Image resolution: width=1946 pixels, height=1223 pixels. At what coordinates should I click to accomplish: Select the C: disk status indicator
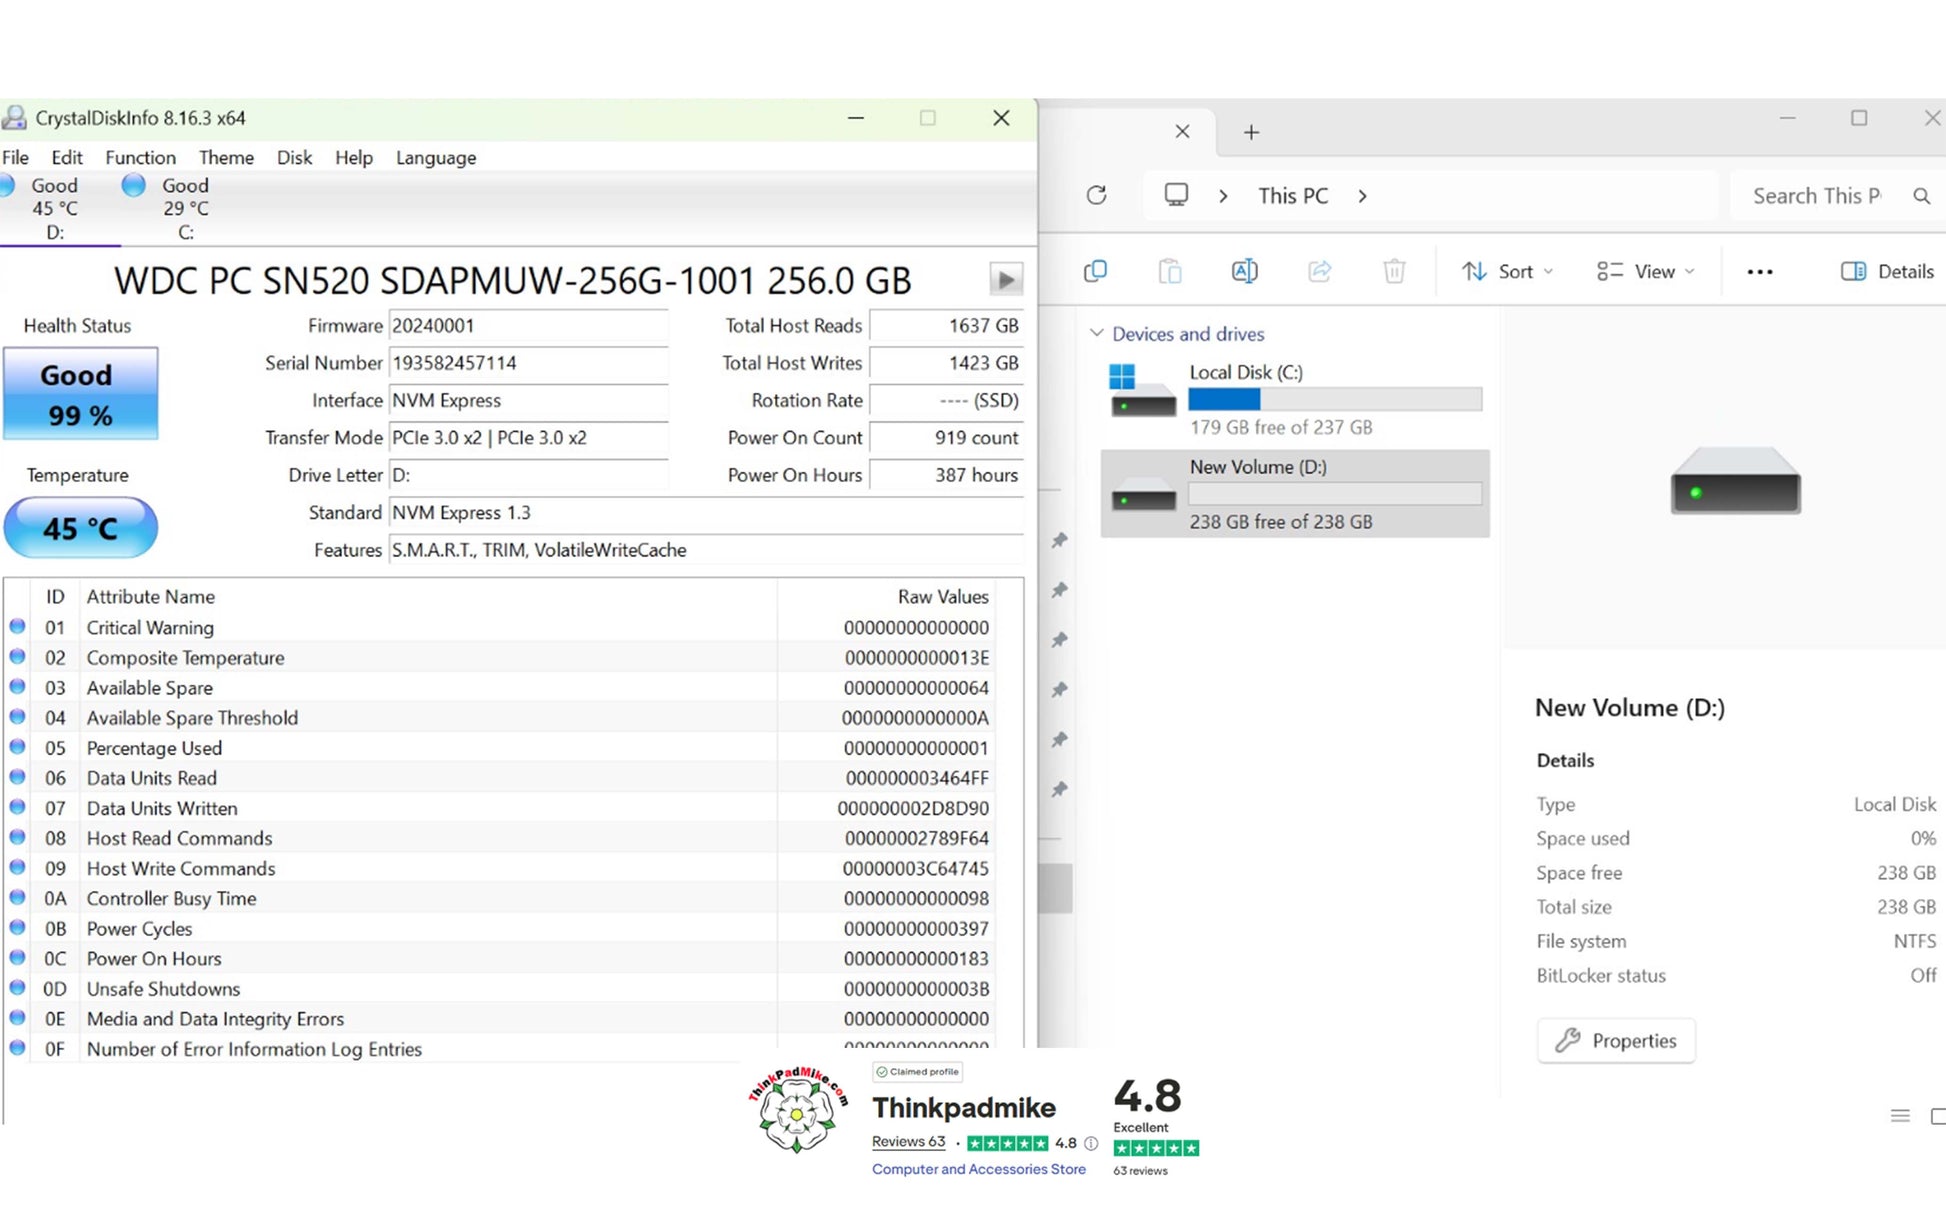(x=168, y=208)
